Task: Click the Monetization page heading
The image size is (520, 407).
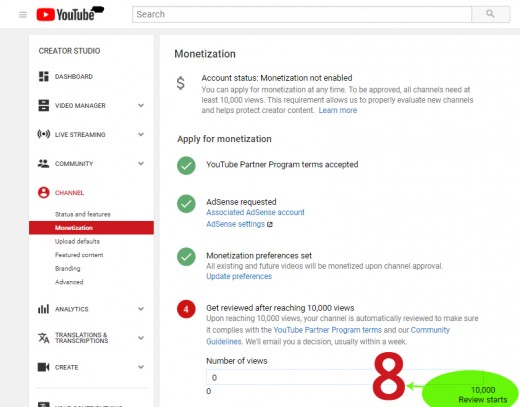Action: [205, 54]
